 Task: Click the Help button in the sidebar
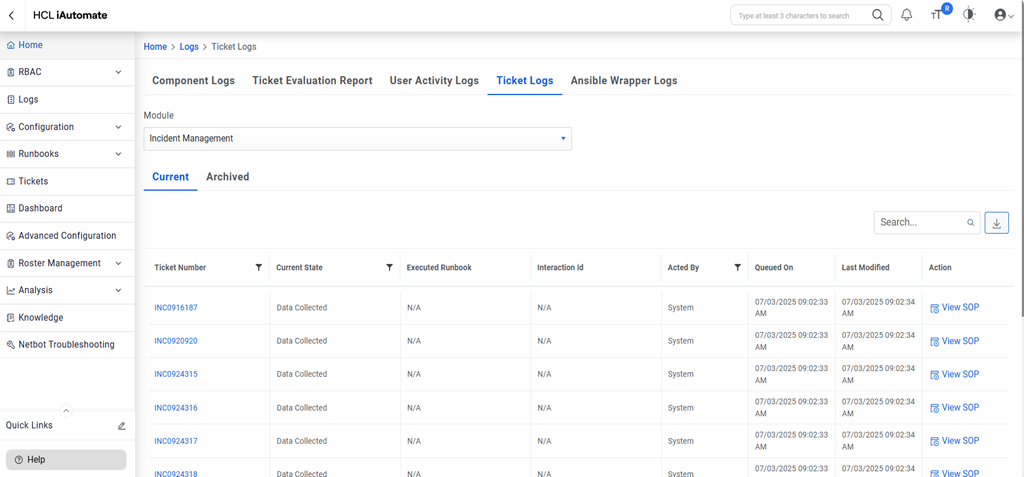[66, 460]
